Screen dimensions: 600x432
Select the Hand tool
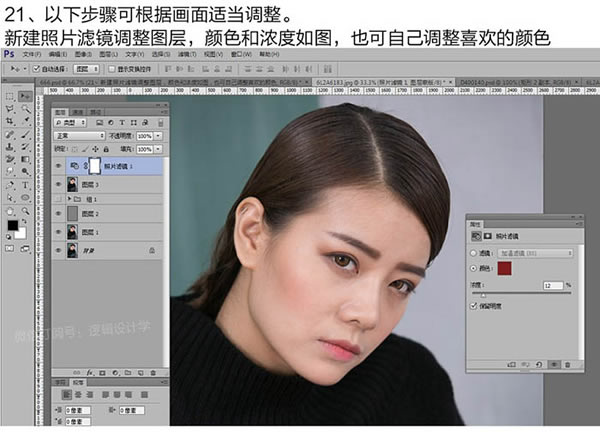10,211
